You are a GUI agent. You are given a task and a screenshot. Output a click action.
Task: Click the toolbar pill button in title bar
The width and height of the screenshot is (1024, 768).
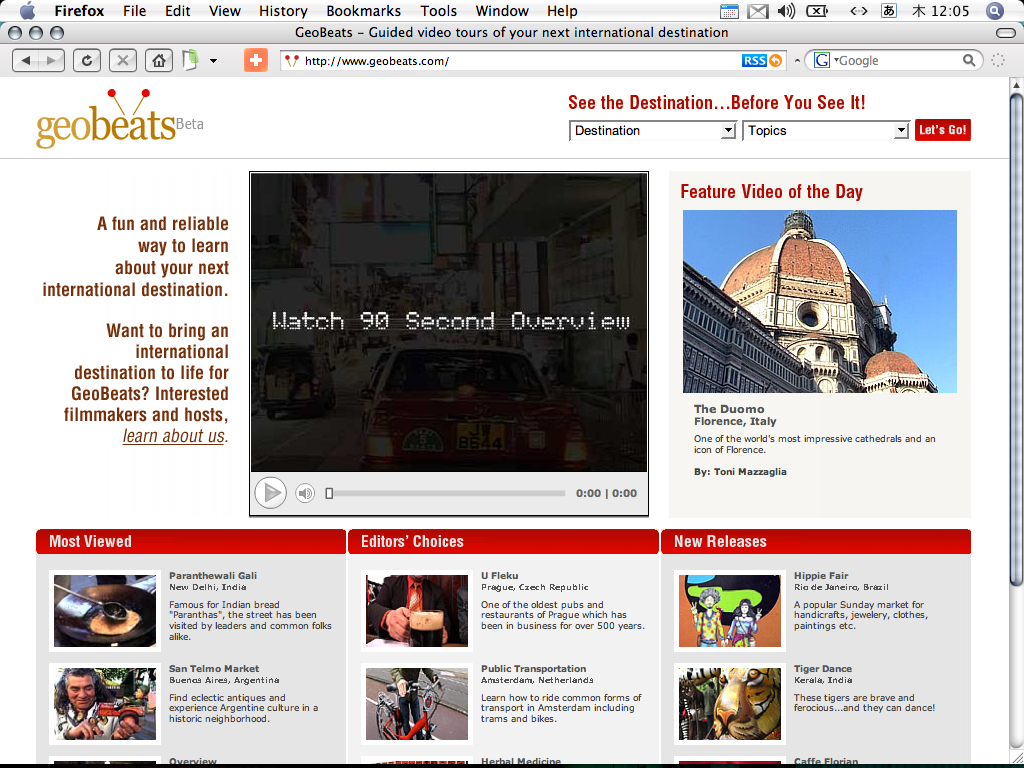(1006, 33)
